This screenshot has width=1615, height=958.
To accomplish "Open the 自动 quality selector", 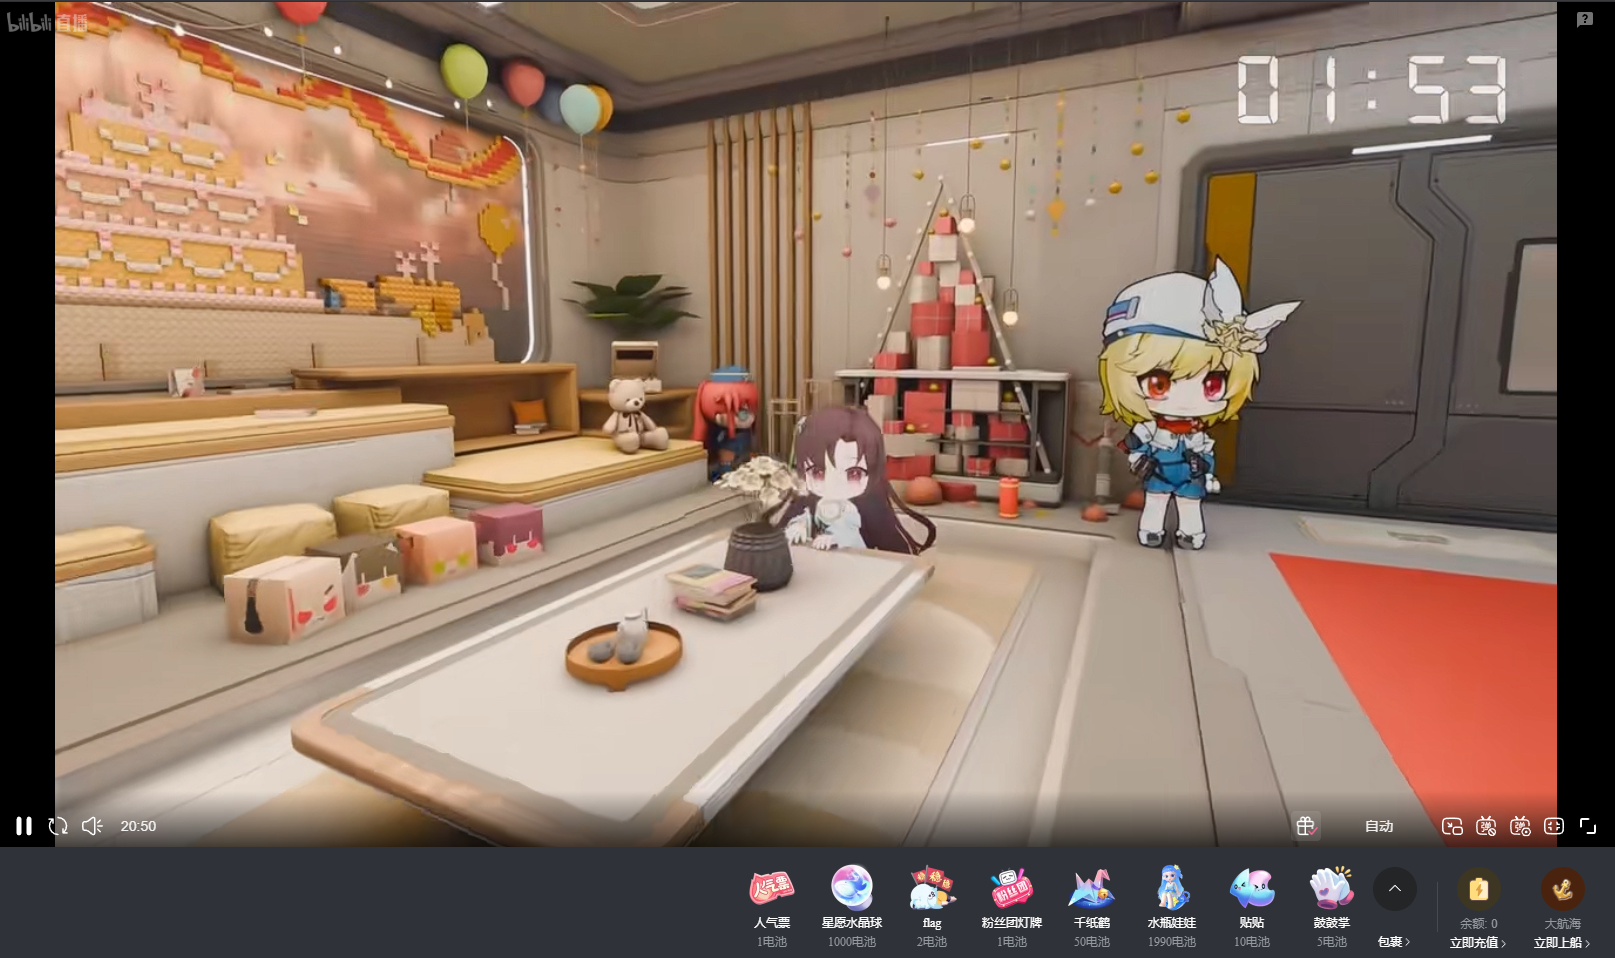I will tap(1379, 826).
